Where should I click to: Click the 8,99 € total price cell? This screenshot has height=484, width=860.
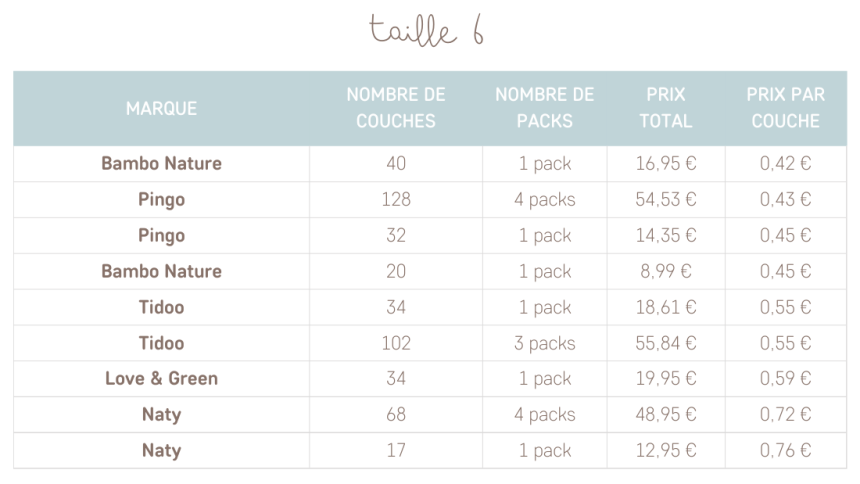click(666, 271)
